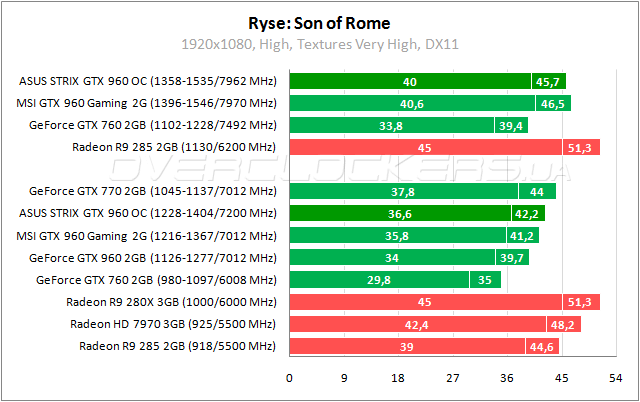Click the x-axis tick label 27

(453, 378)
